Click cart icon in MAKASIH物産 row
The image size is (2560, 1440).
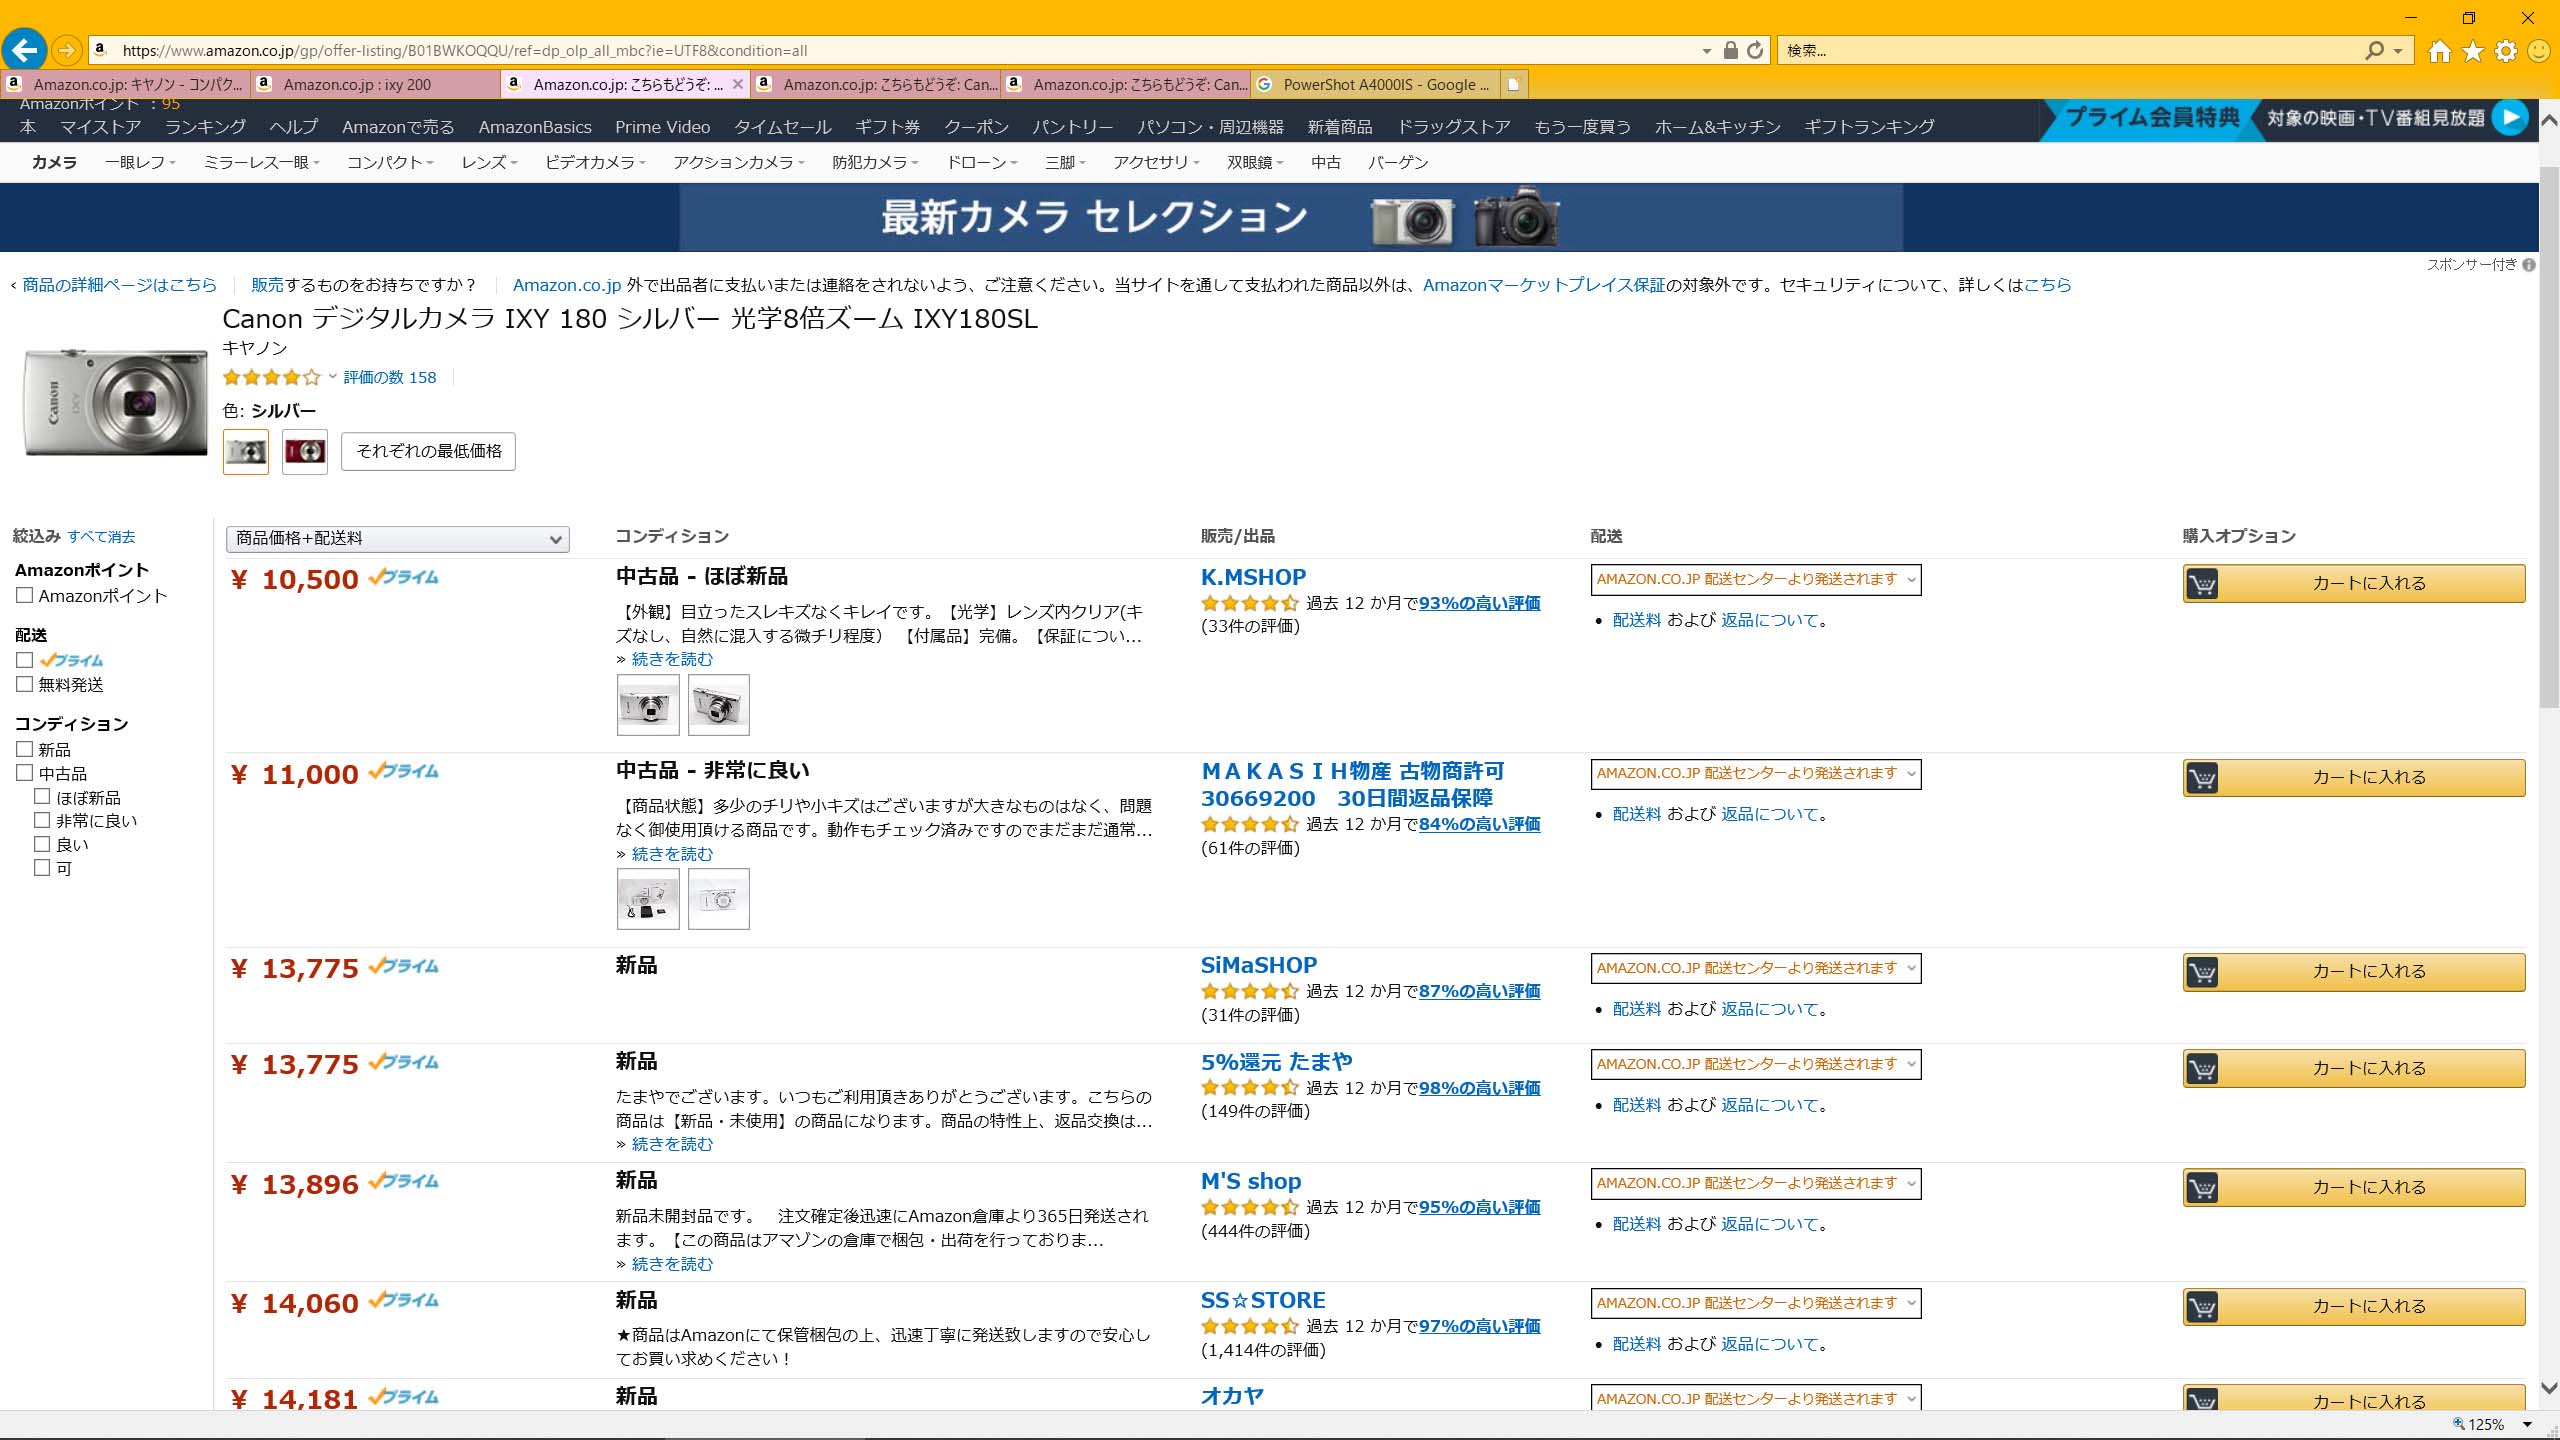pos(2202,778)
